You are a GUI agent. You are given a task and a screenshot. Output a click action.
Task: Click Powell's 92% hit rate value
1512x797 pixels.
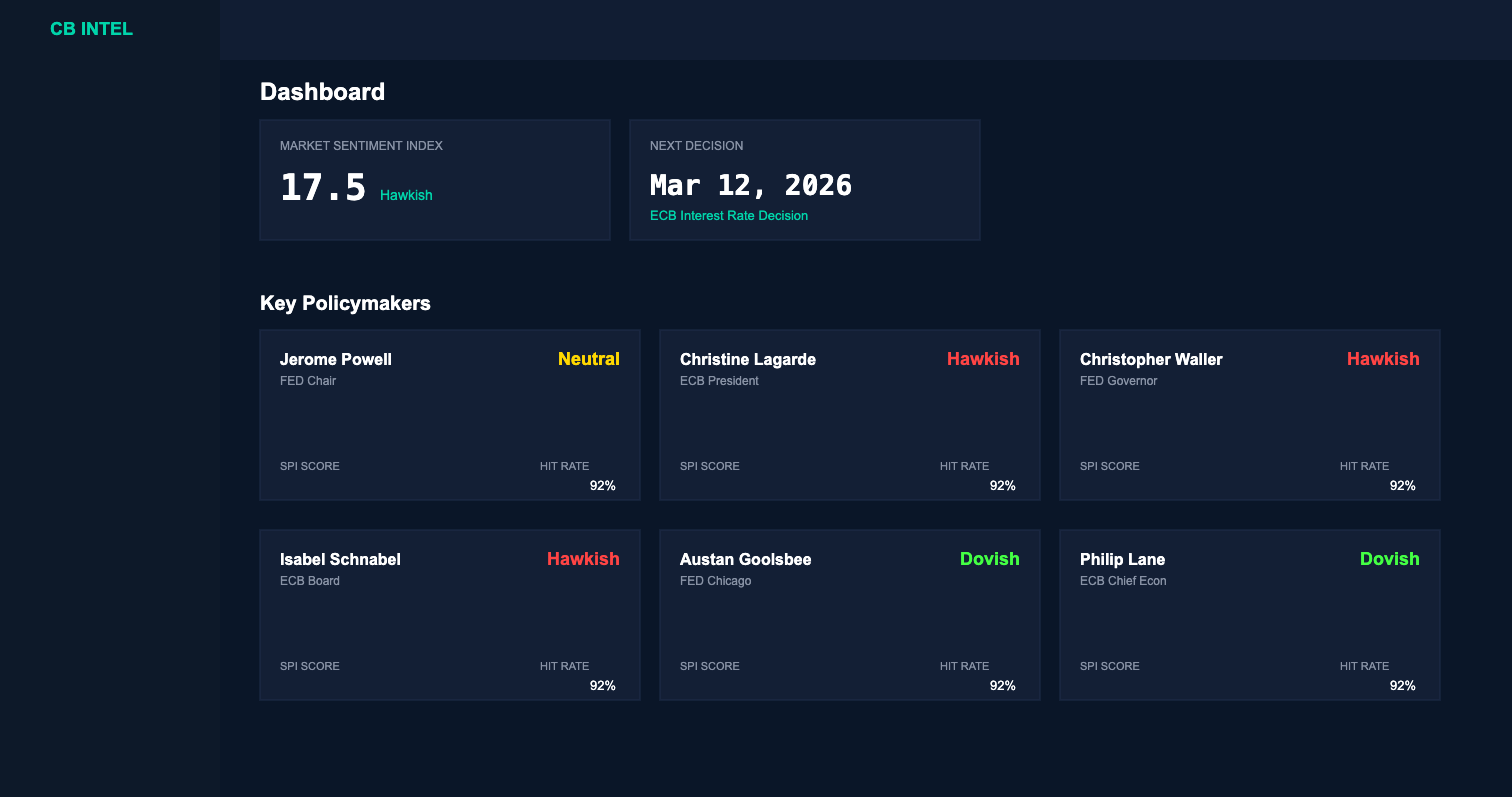(x=603, y=485)
